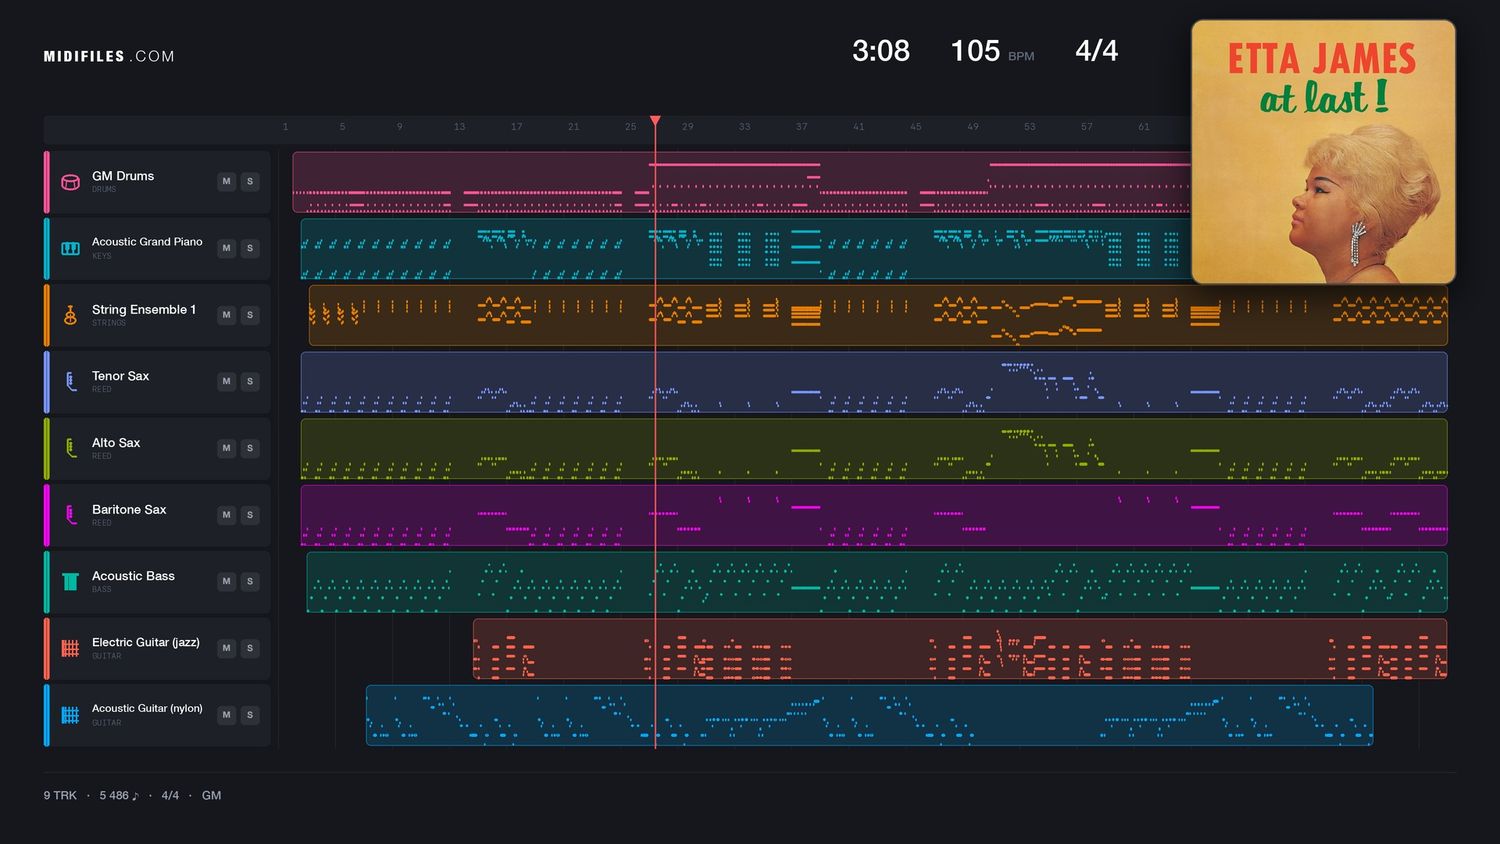Viewport: 1500px width, 844px height.
Task: Click the Acoustic Guitar (nylon) blue MIDI clip
Action: coord(870,715)
